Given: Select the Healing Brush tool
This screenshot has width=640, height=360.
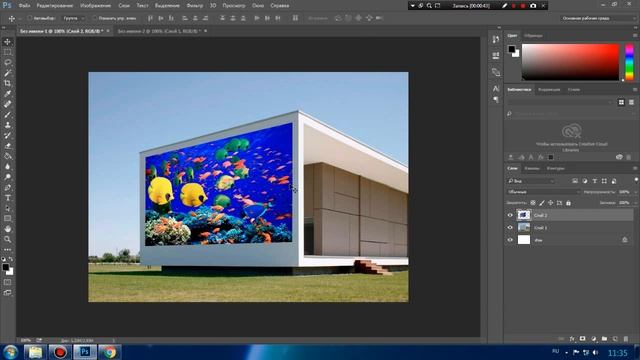Looking at the screenshot, I should [7, 104].
